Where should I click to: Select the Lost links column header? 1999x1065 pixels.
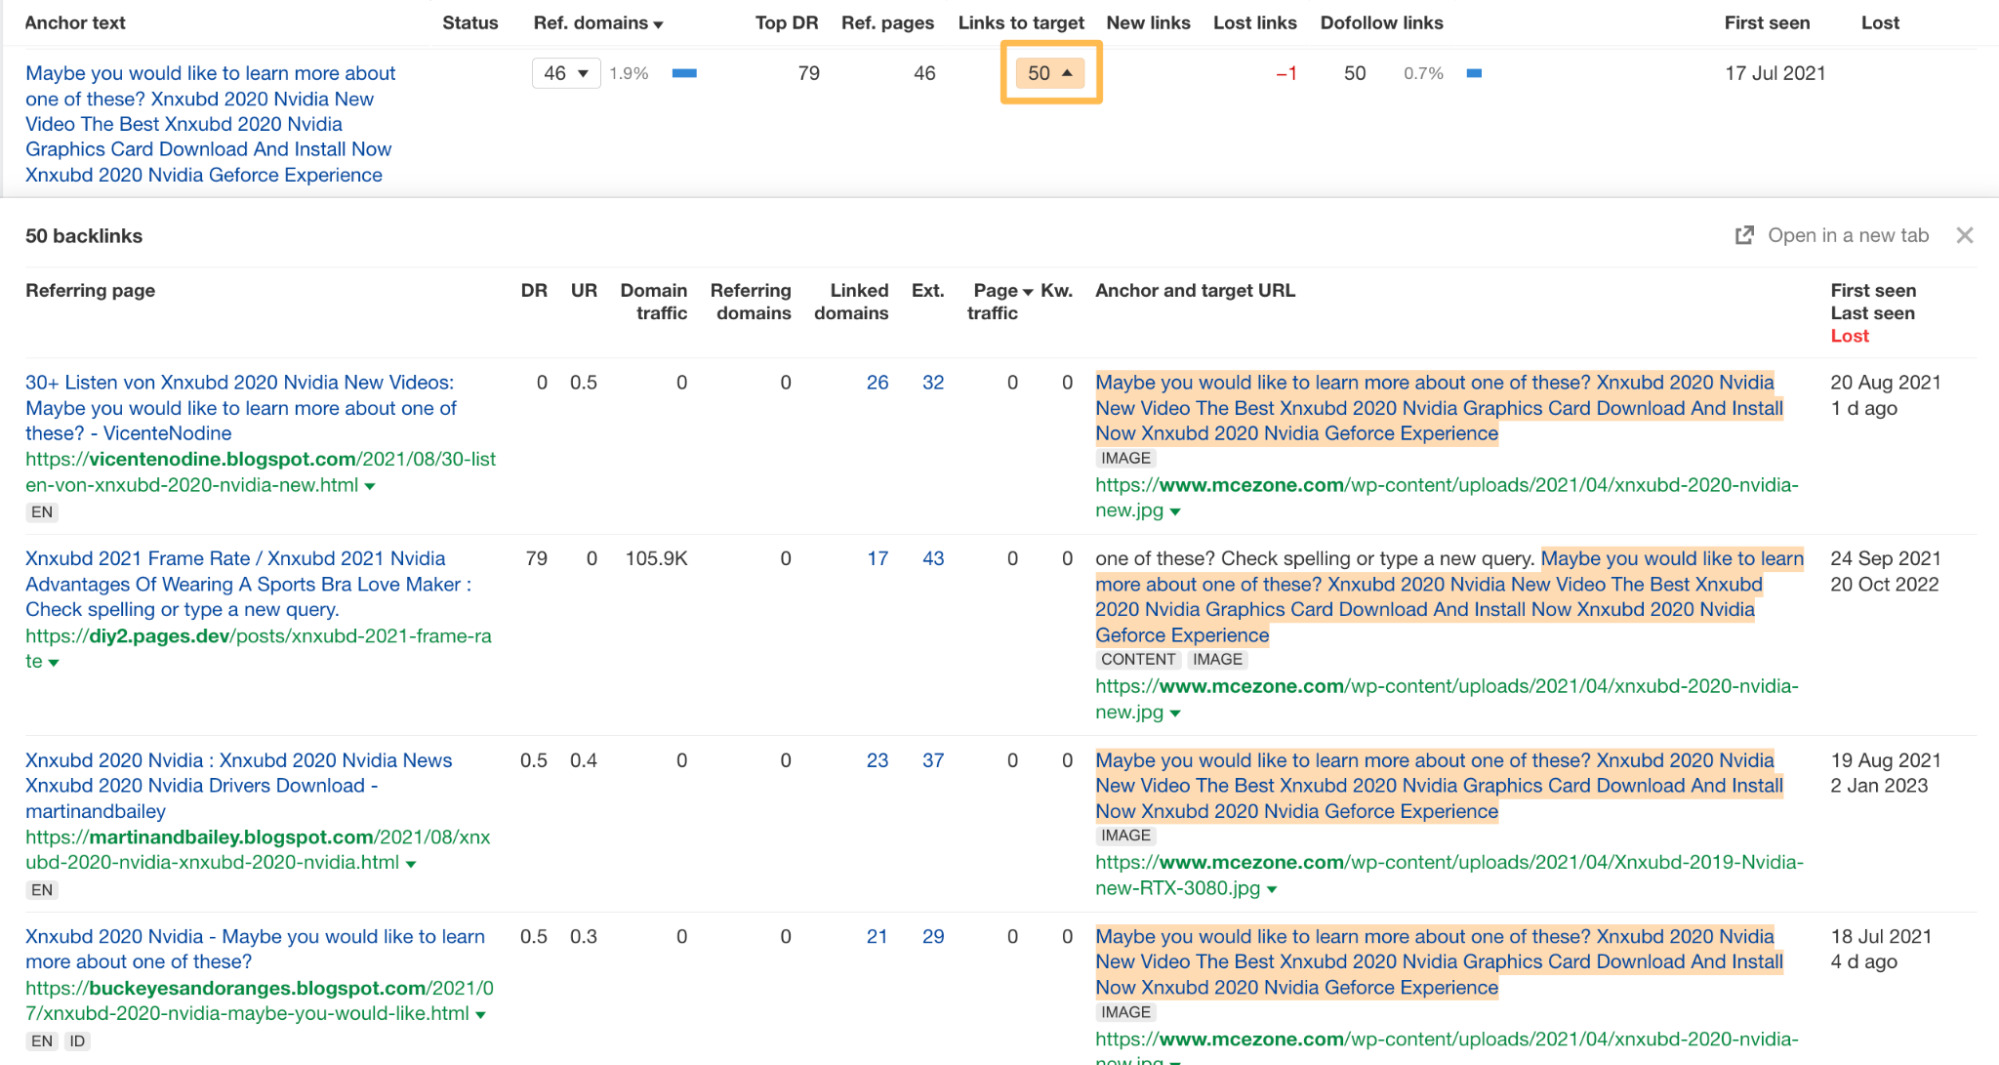pos(1254,22)
